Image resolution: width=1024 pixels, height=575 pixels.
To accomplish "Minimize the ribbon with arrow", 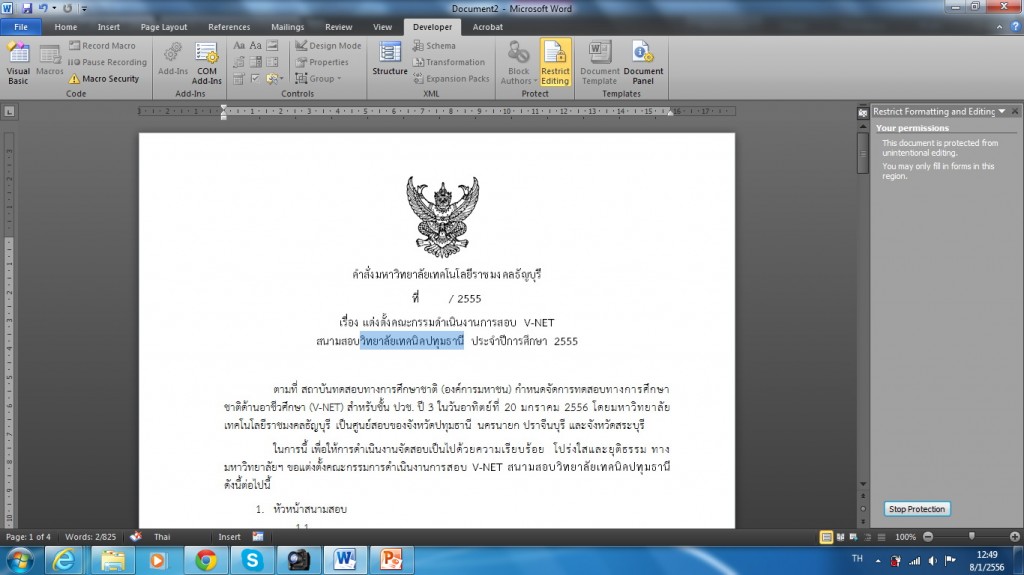I will pos(999,27).
